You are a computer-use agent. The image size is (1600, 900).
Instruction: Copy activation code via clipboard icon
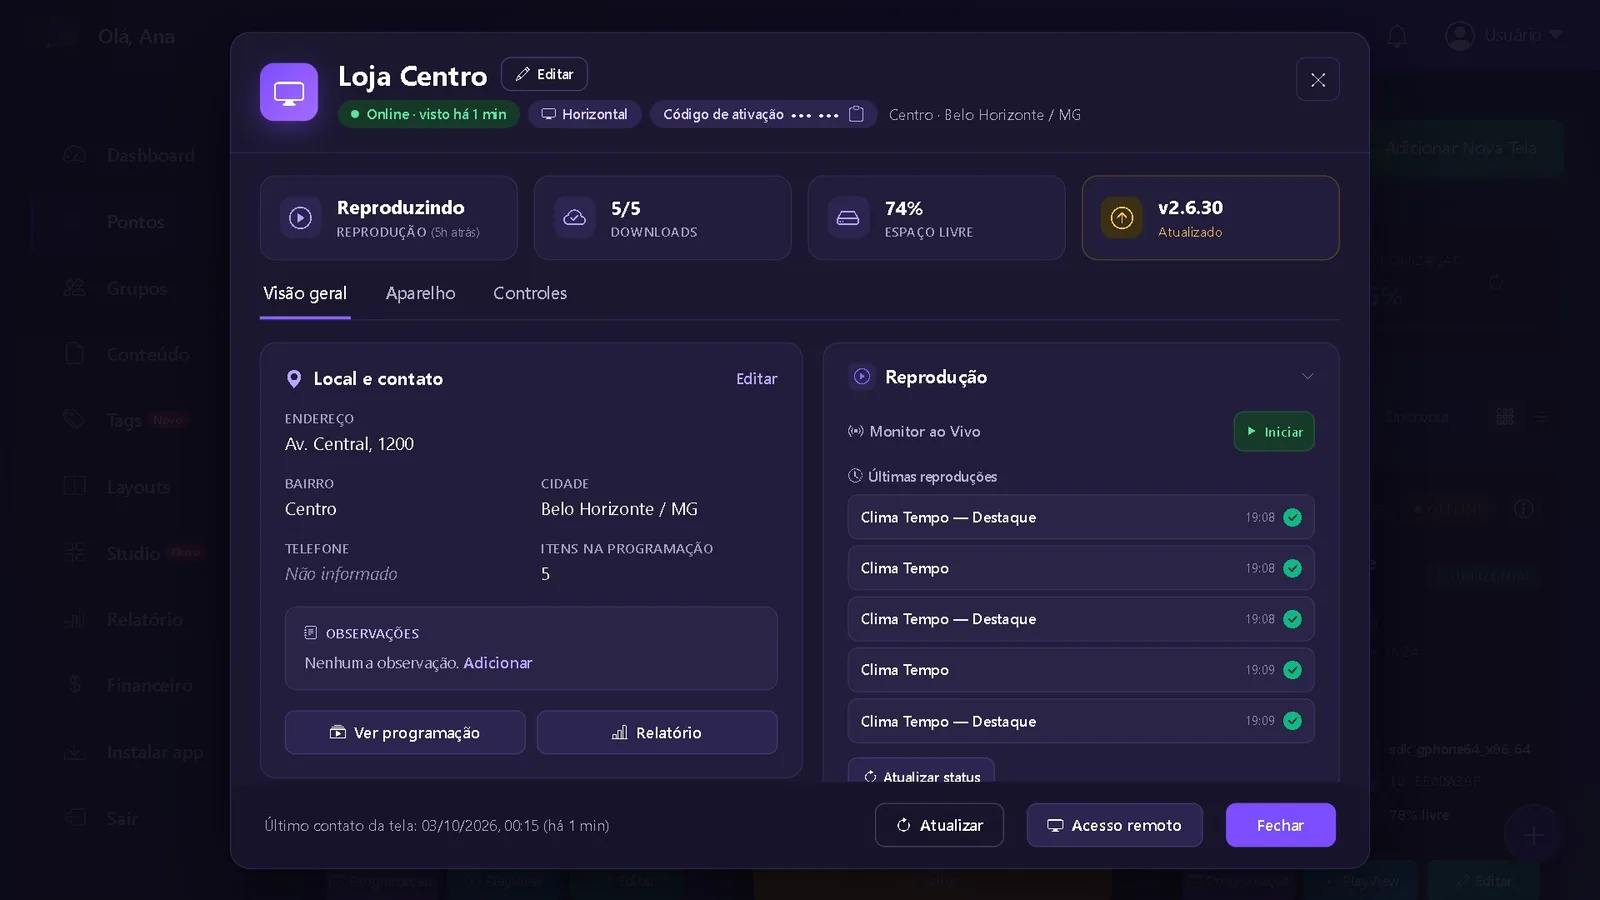[856, 114]
